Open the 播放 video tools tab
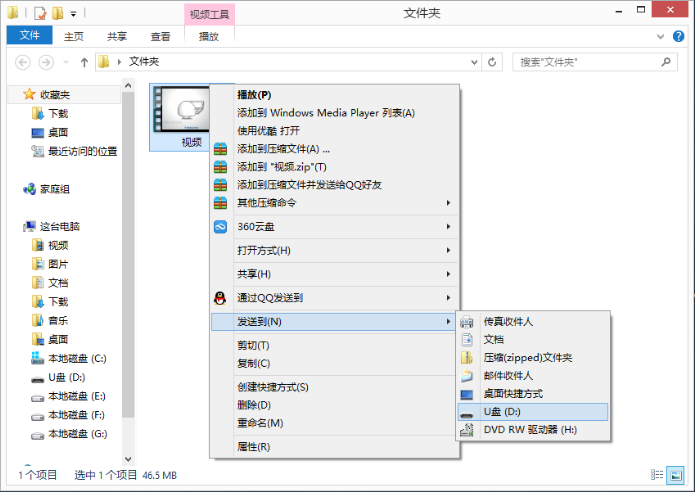The width and height of the screenshot is (695, 492). [x=209, y=36]
